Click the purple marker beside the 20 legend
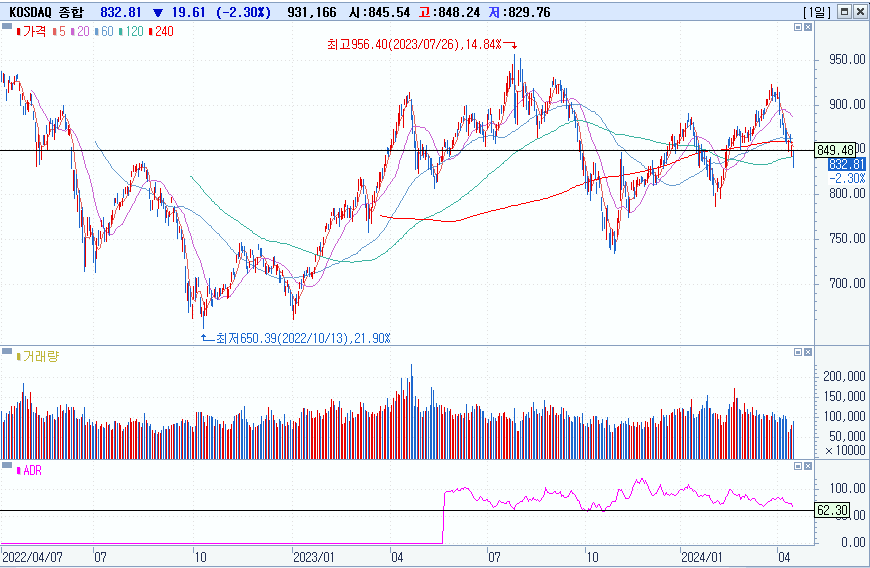870x568 pixels. coord(73,32)
